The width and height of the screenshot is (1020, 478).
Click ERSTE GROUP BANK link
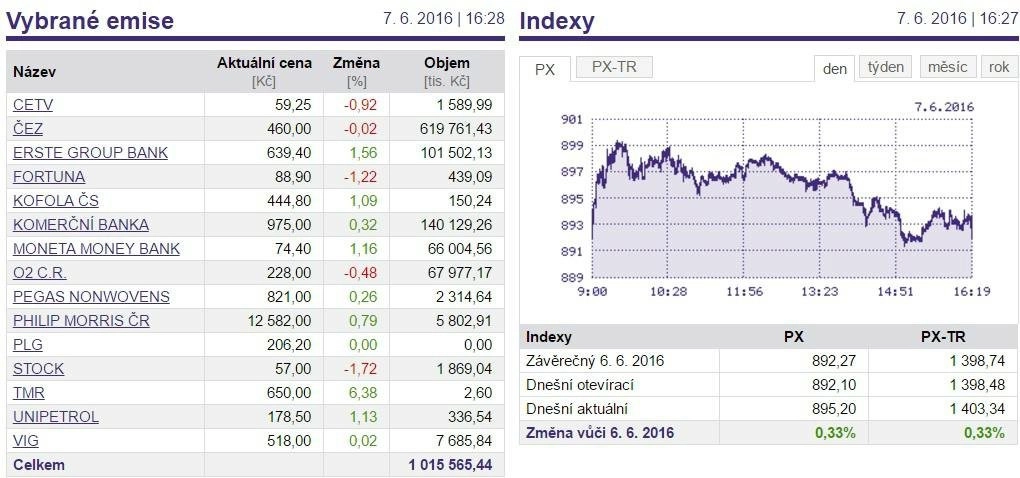point(90,153)
